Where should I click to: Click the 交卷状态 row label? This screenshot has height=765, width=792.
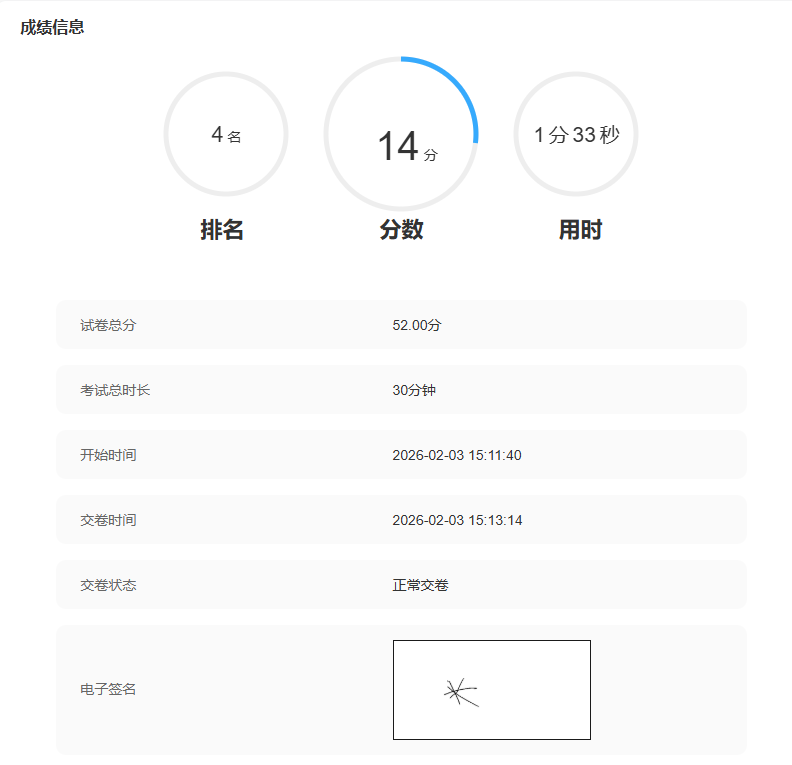coord(108,585)
